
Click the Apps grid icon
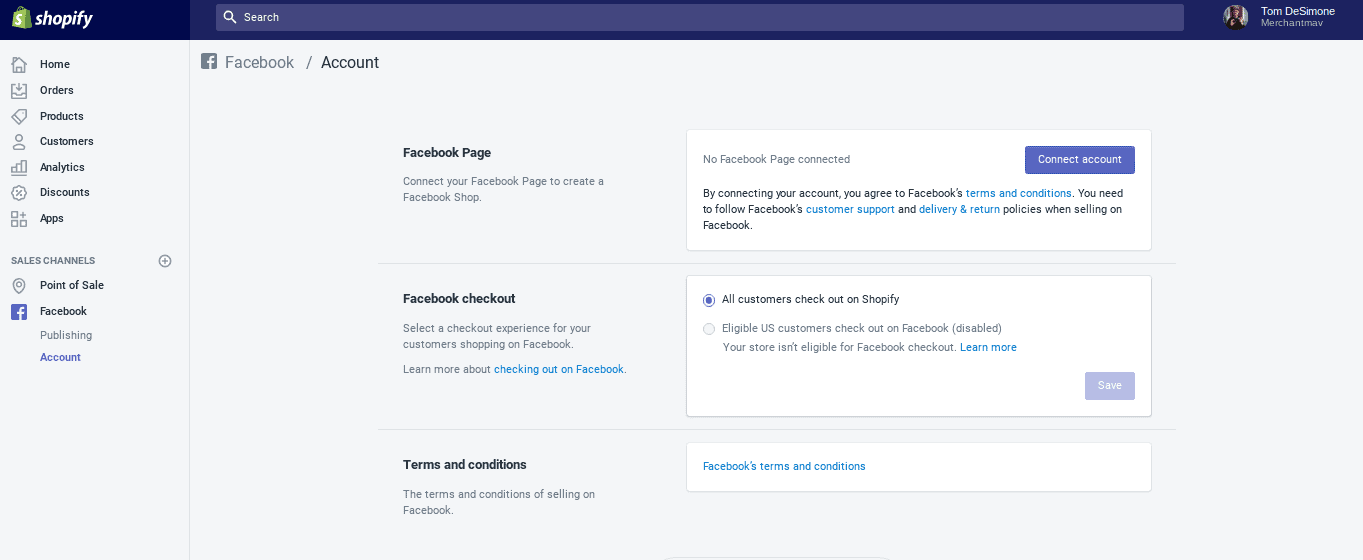pyautogui.click(x=19, y=218)
